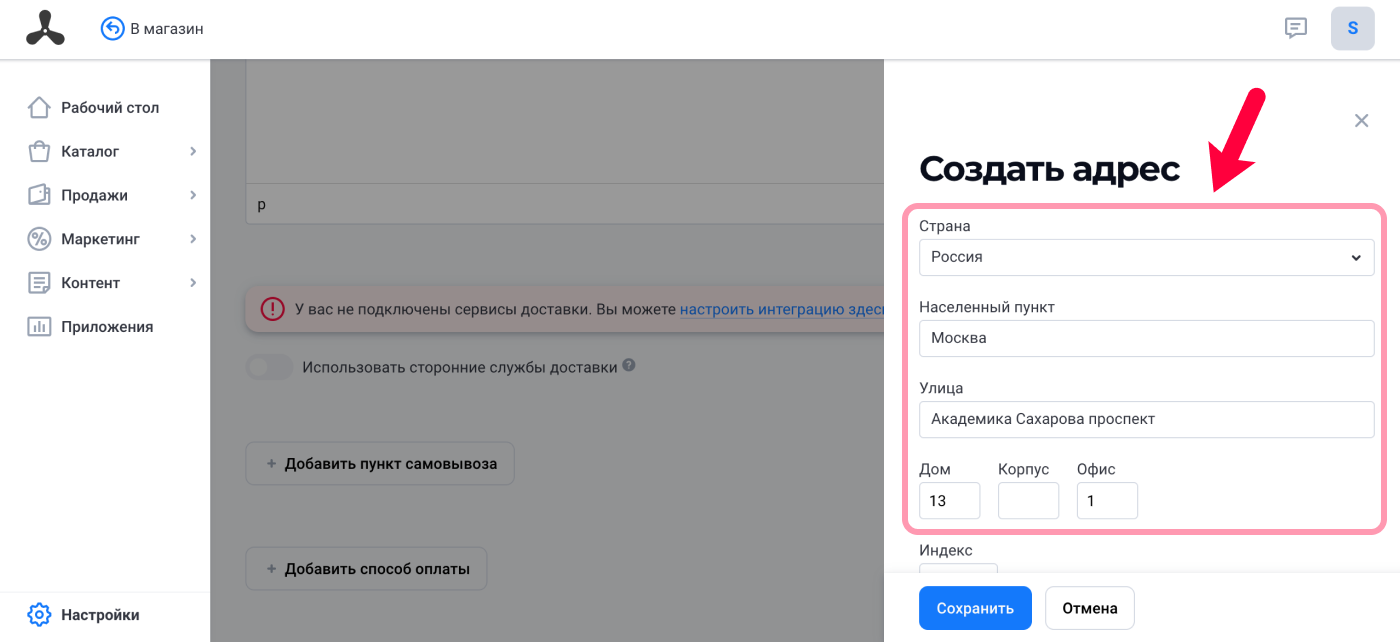Click the Продажи wallet icon
Viewport: 1400px width, 642px height.
coord(39,195)
